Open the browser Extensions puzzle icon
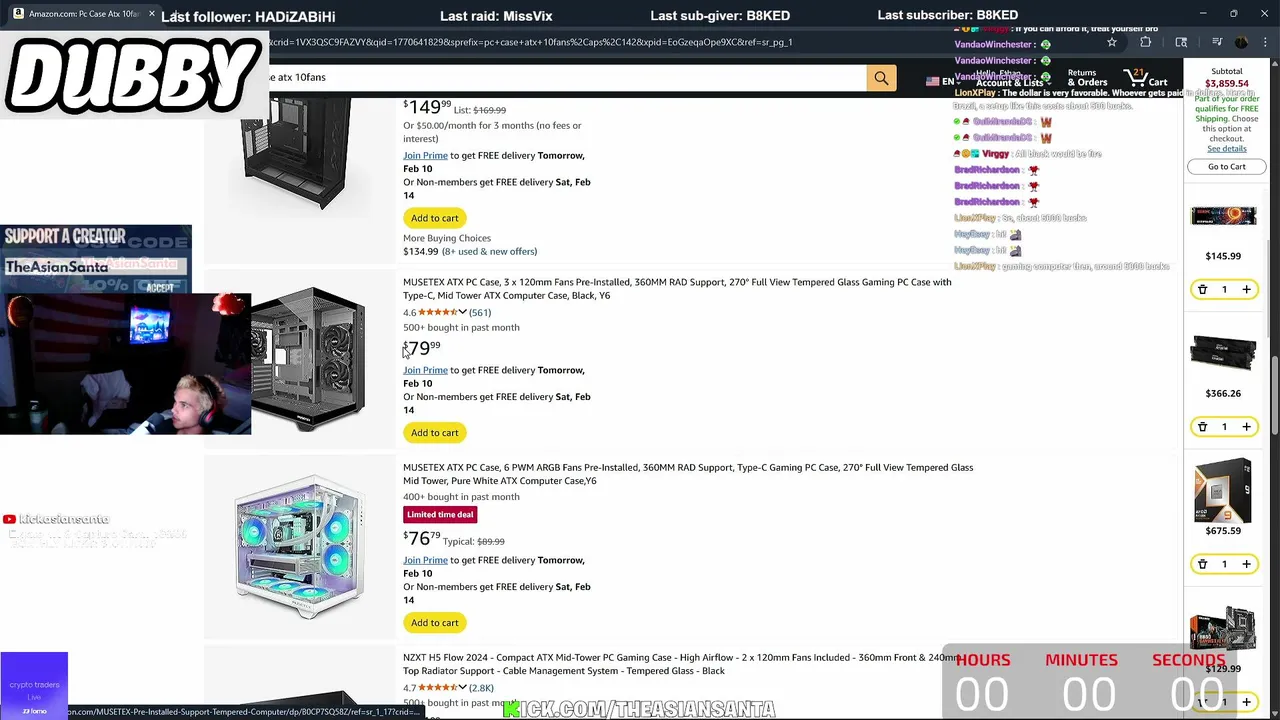 pyautogui.click(x=1146, y=42)
